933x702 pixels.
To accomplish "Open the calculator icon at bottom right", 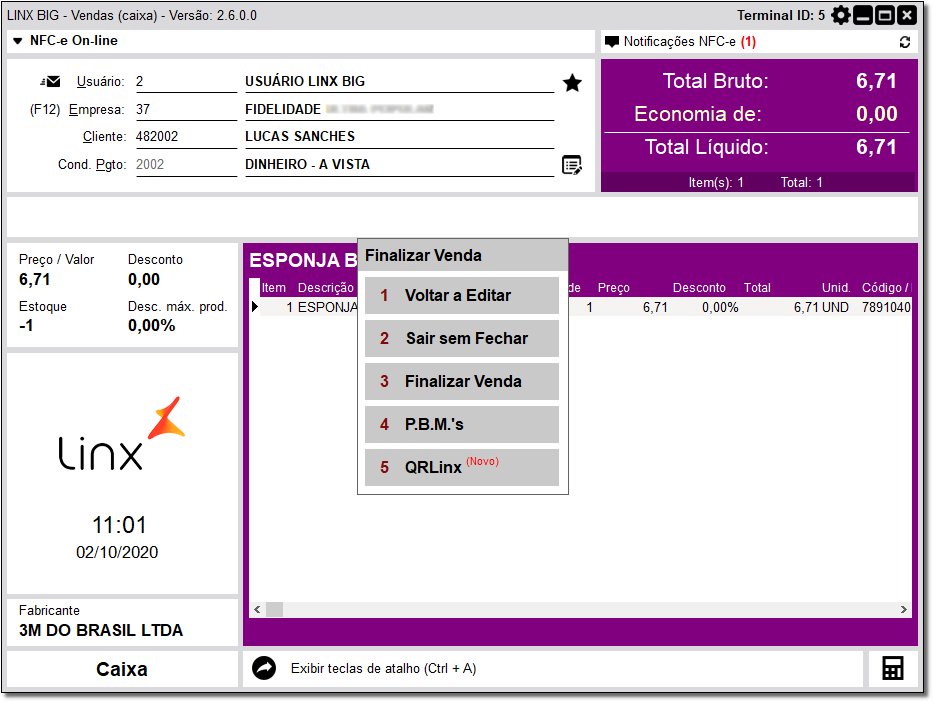I will pyautogui.click(x=893, y=668).
